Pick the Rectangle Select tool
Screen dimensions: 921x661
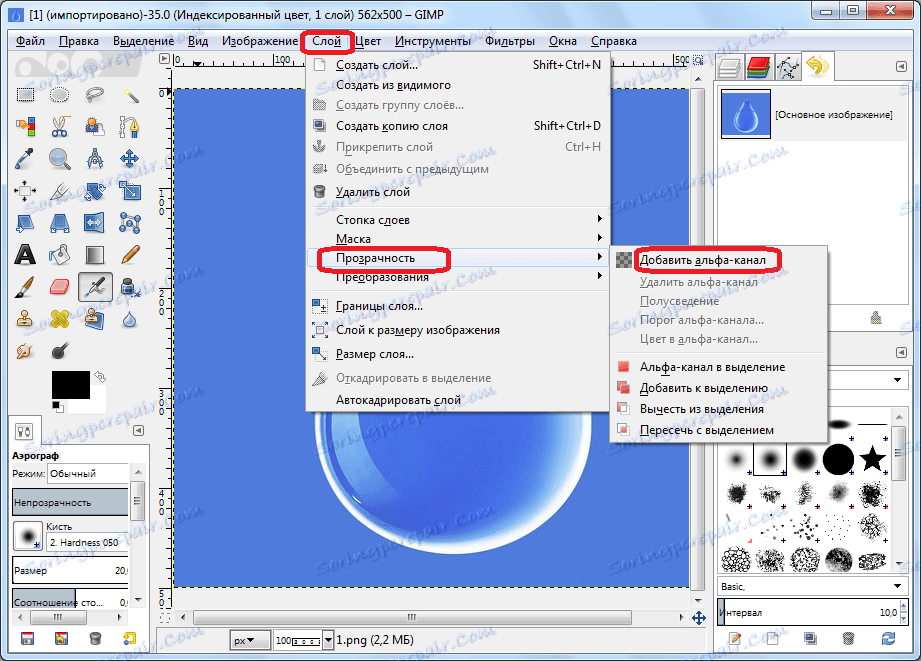25,95
